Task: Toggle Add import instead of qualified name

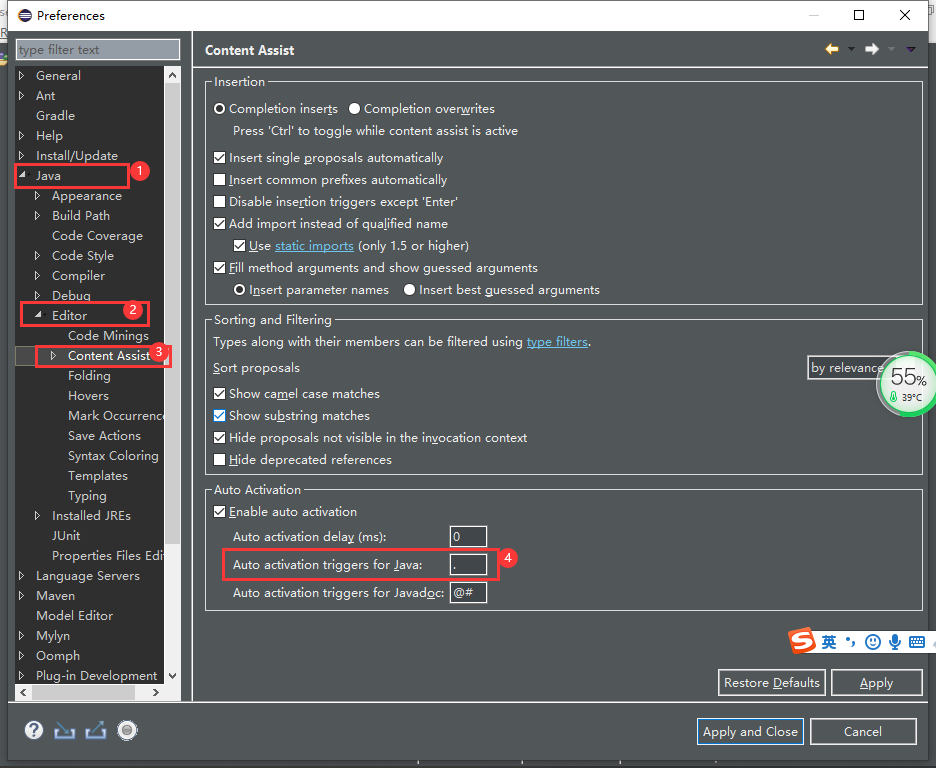Action: pyautogui.click(x=220, y=224)
